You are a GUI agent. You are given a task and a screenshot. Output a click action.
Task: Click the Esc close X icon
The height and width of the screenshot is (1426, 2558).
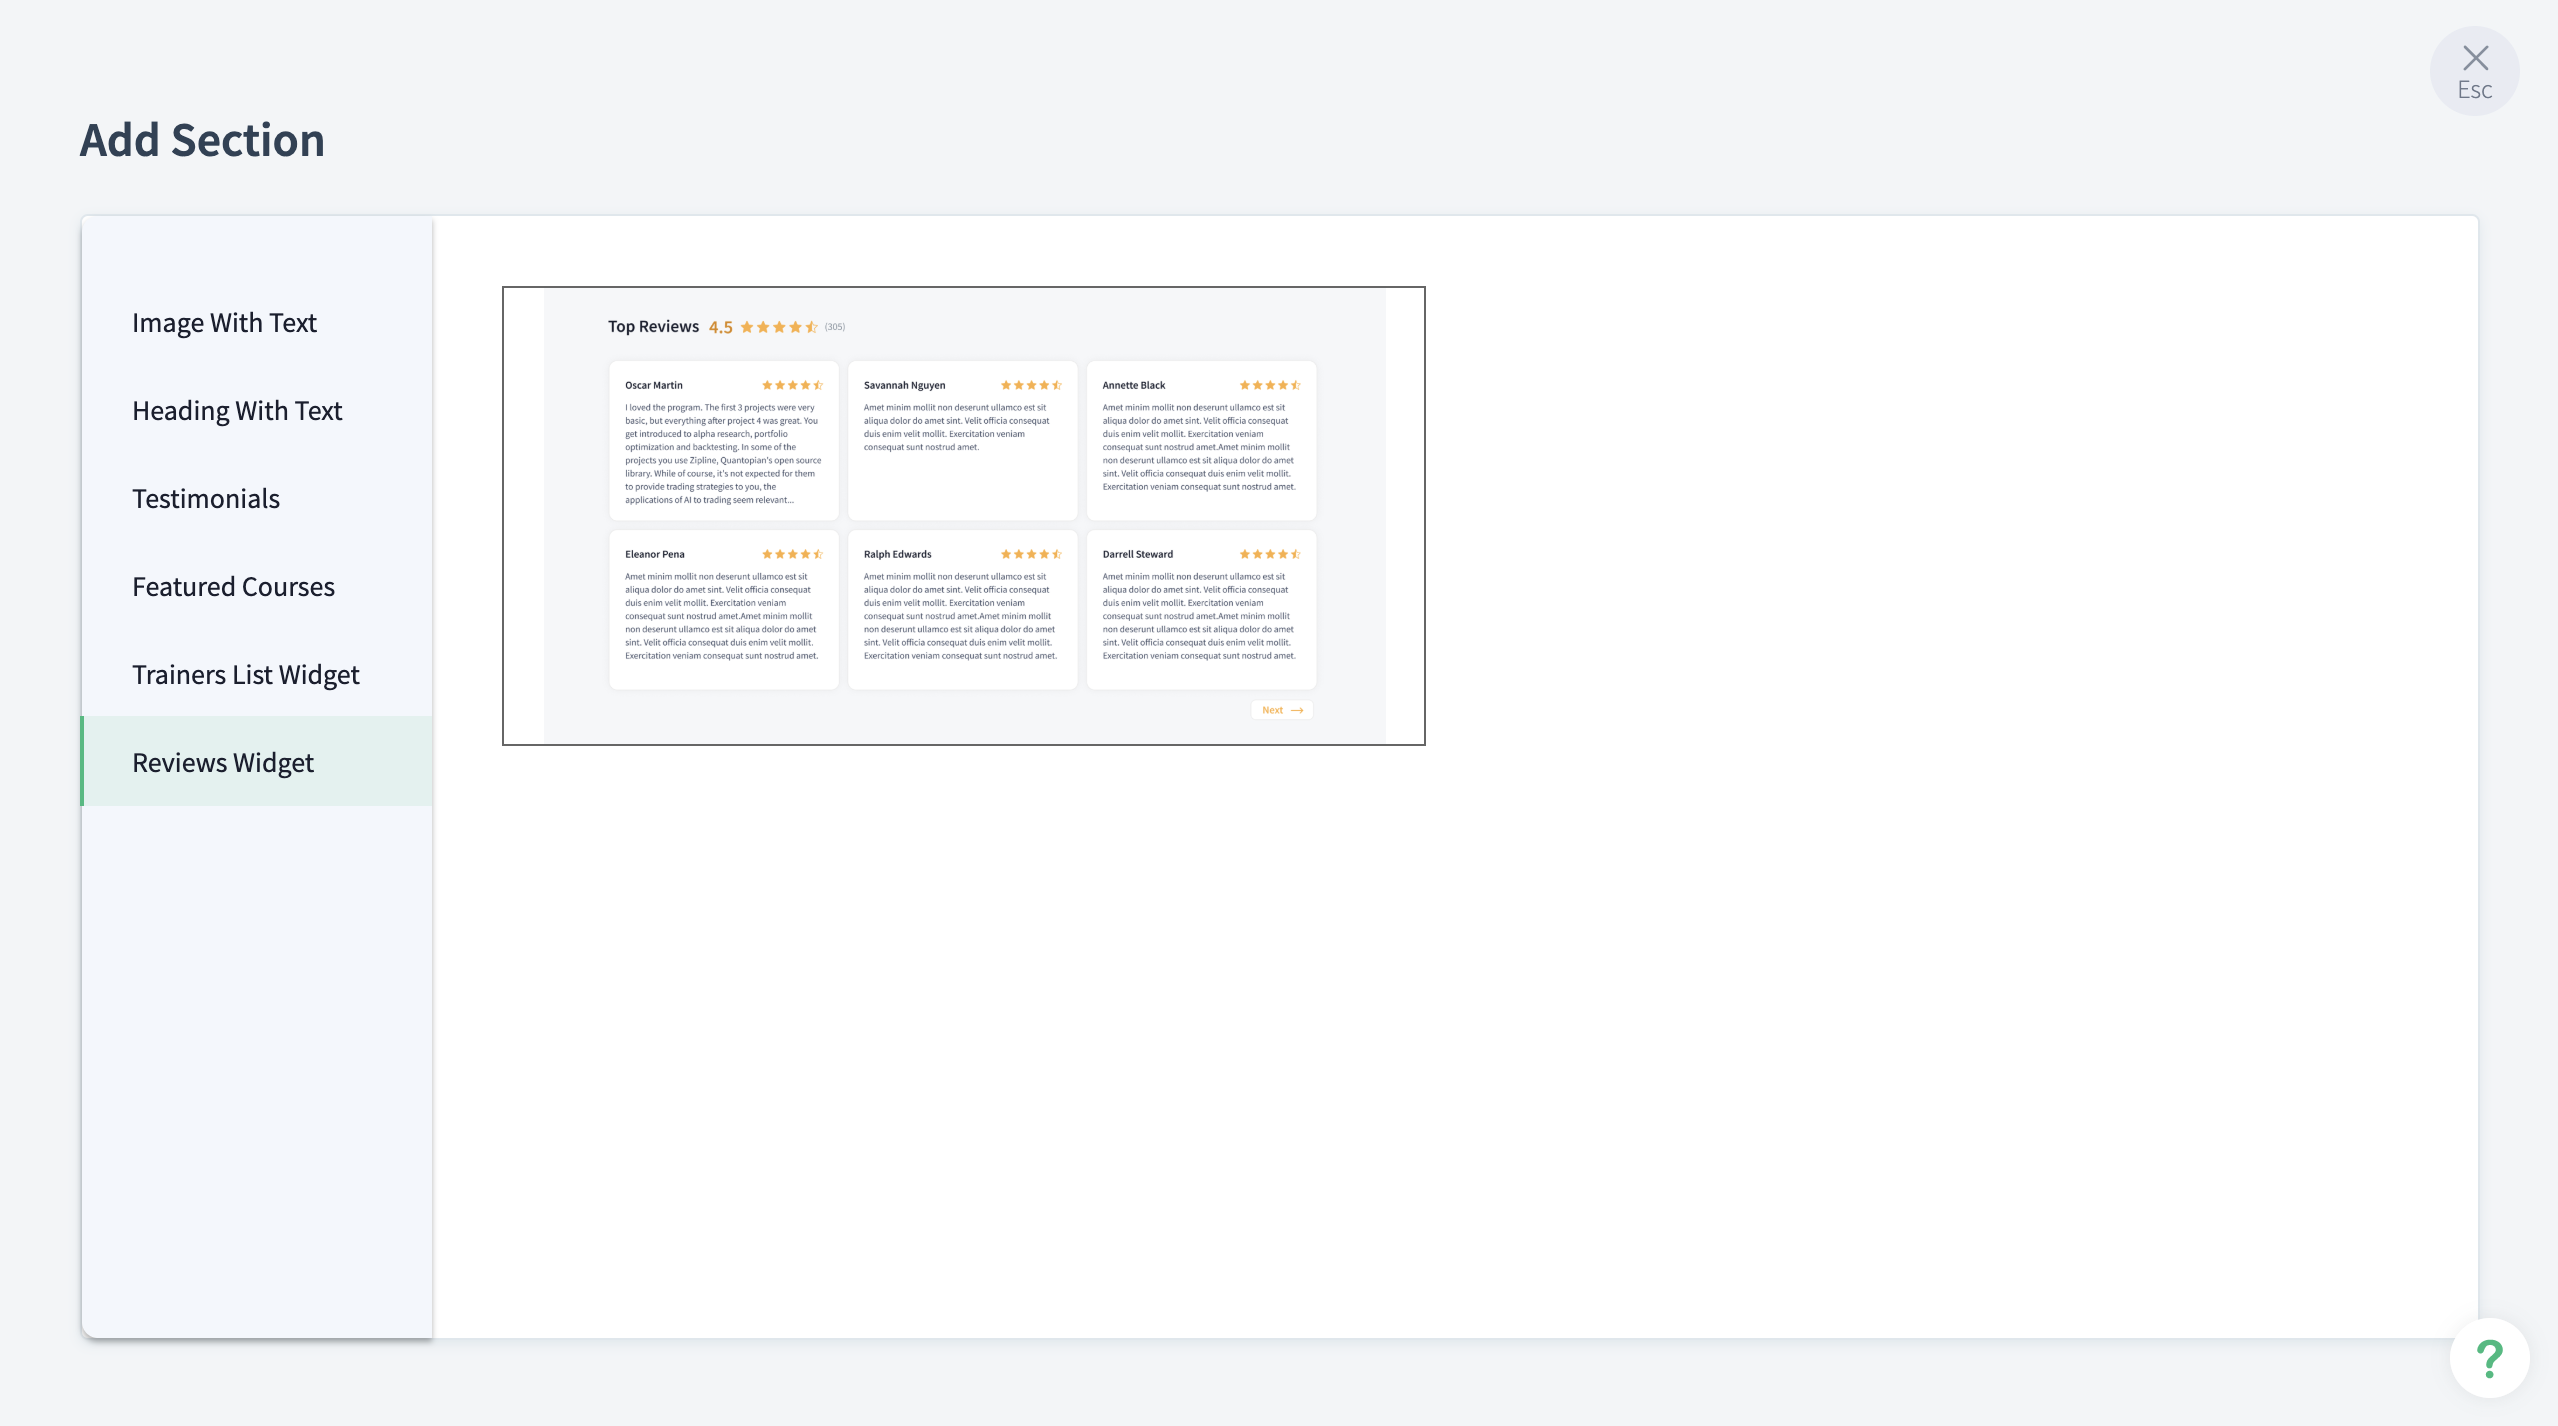pos(2474,60)
